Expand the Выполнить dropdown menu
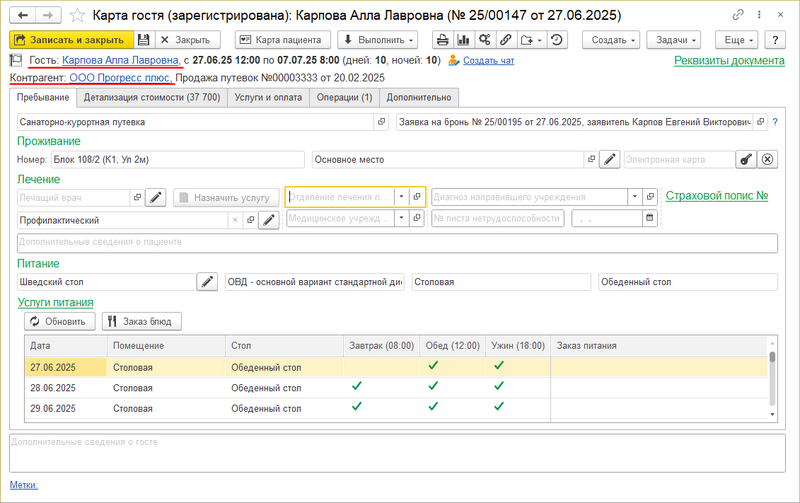The width and height of the screenshot is (800, 503). pos(380,40)
